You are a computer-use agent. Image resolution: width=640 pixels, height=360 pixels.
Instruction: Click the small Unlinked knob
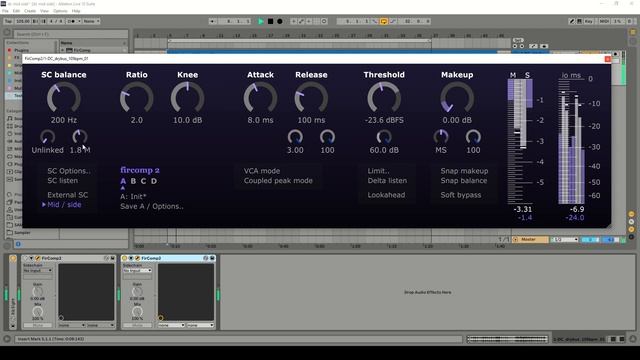pyautogui.click(x=47, y=137)
